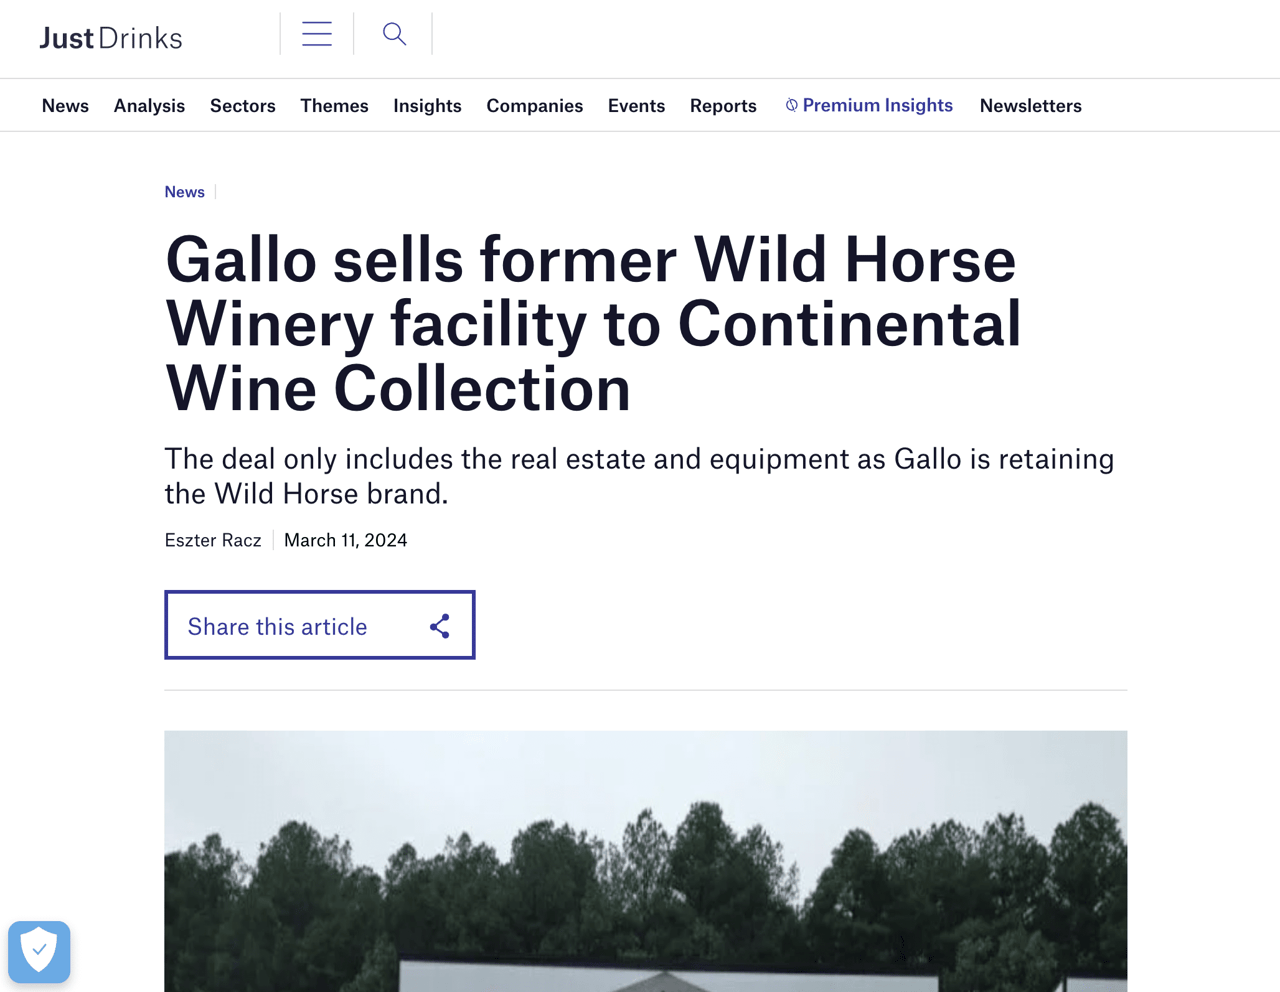Image resolution: width=1280 pixels, height=992 pixels.
Task: Select Themes in the navigation bar
Action: point(334,105)
